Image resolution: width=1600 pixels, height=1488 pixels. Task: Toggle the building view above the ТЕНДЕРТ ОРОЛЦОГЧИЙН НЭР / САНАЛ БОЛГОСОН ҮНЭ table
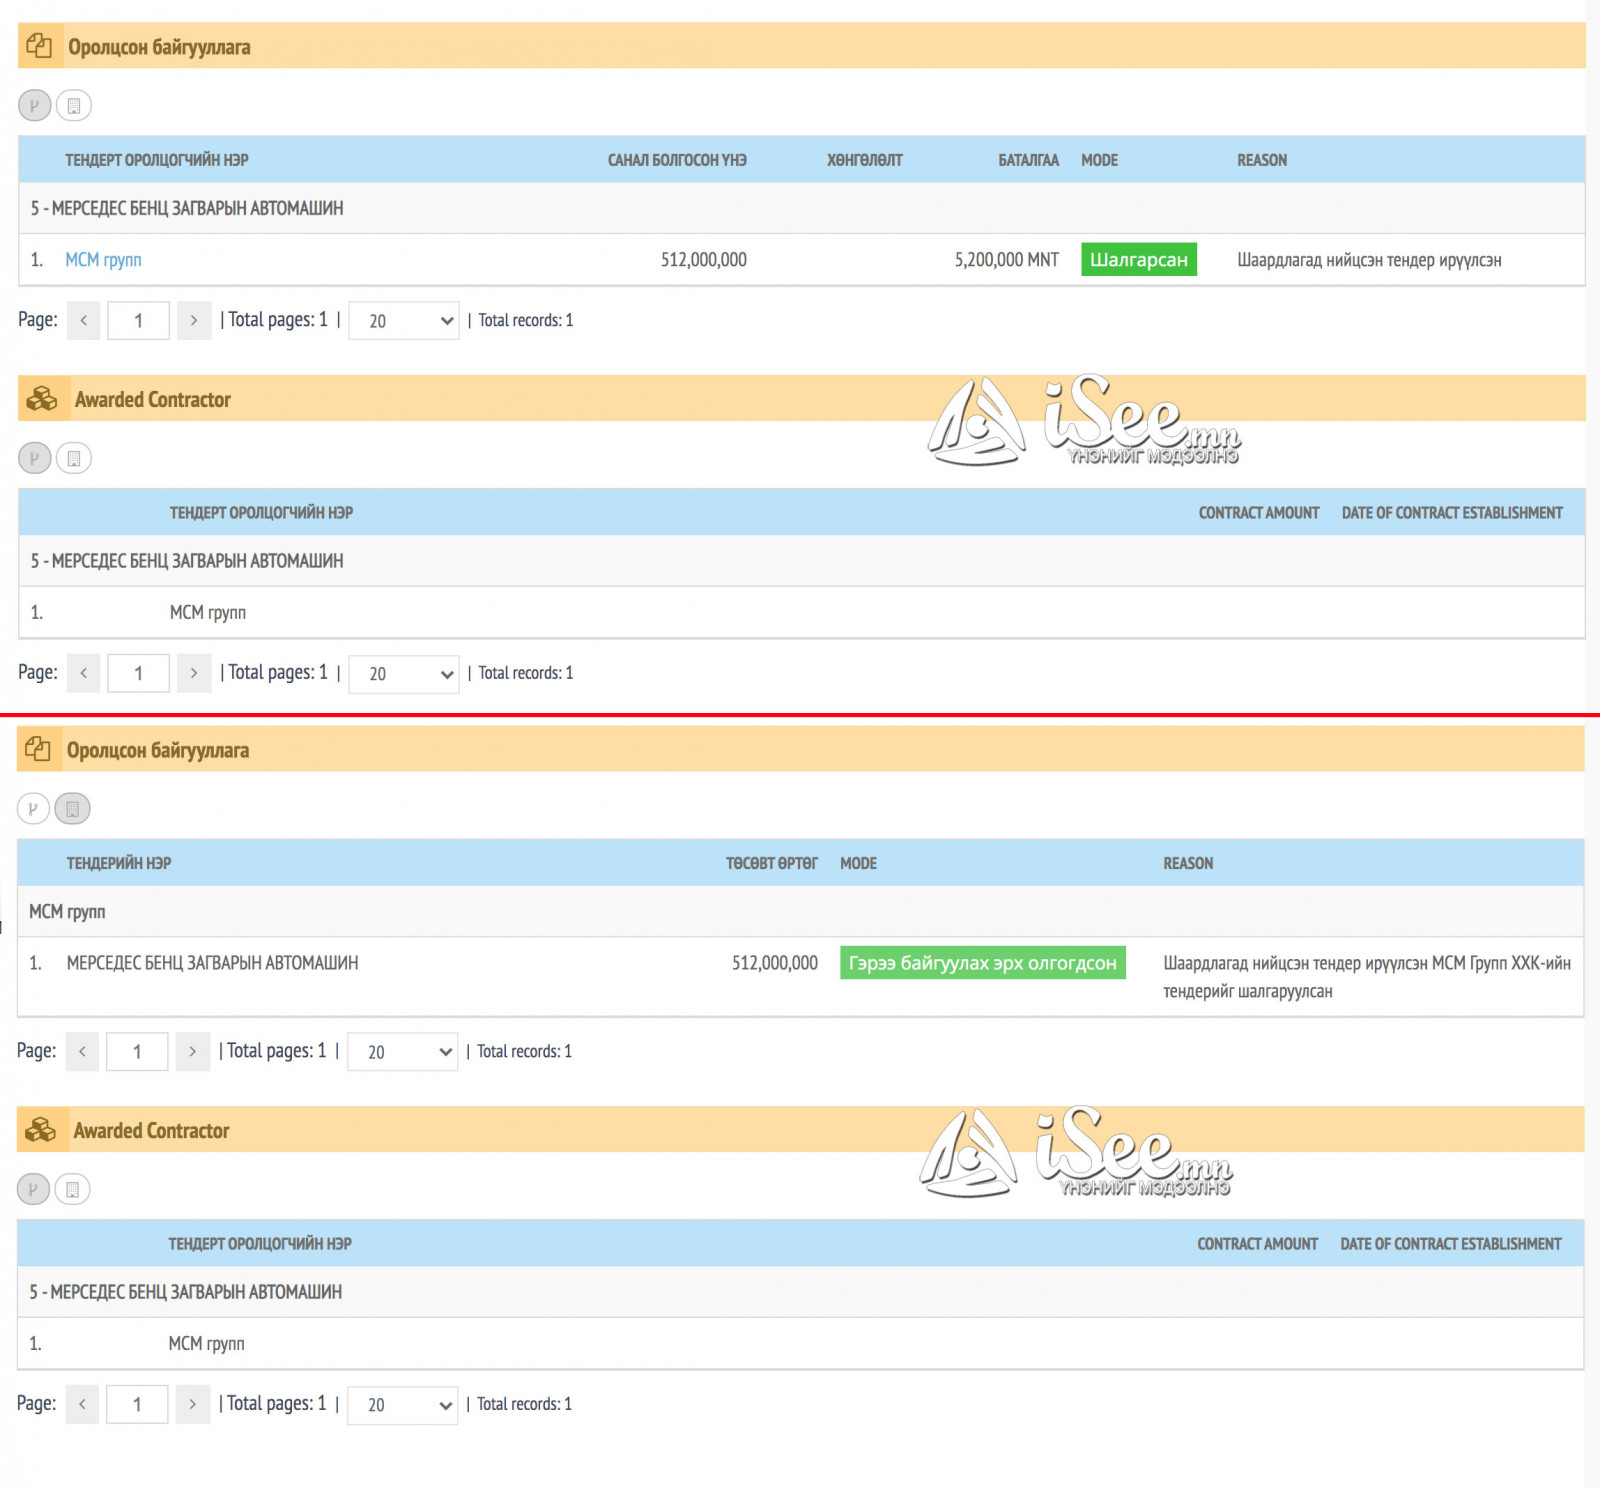coord(74,105)
